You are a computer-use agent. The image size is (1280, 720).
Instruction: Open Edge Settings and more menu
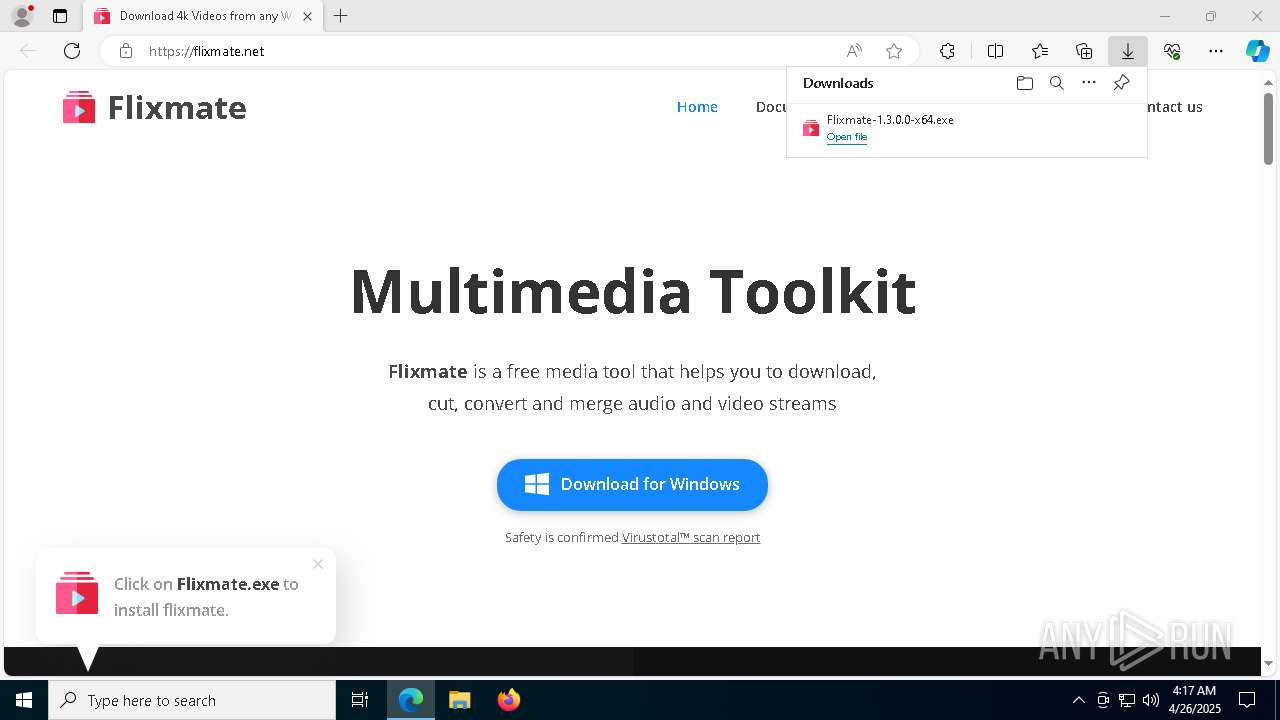[x=1216, y=51]
